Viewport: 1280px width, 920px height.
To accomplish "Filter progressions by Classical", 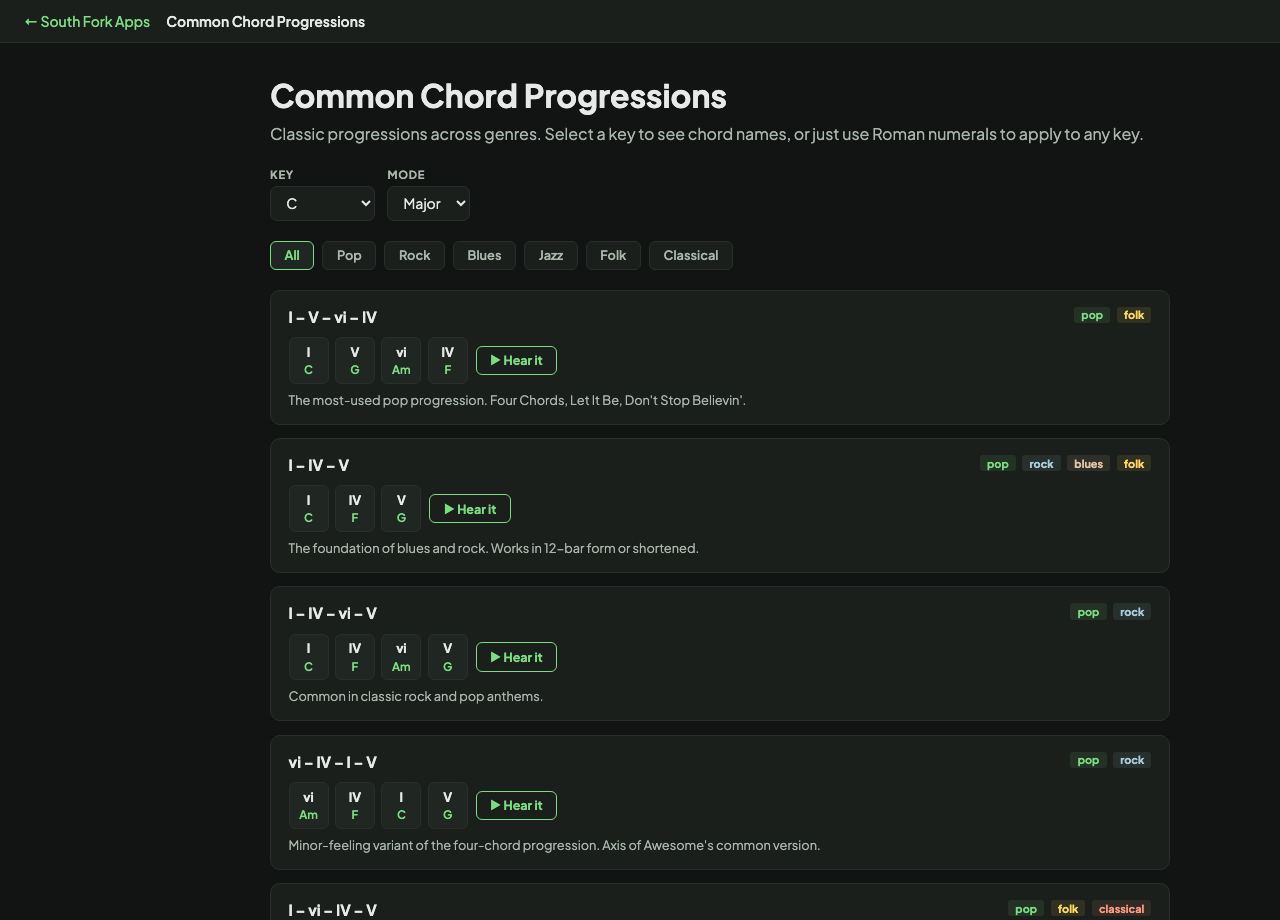I will pyautogui.click(x=691, y=255).
